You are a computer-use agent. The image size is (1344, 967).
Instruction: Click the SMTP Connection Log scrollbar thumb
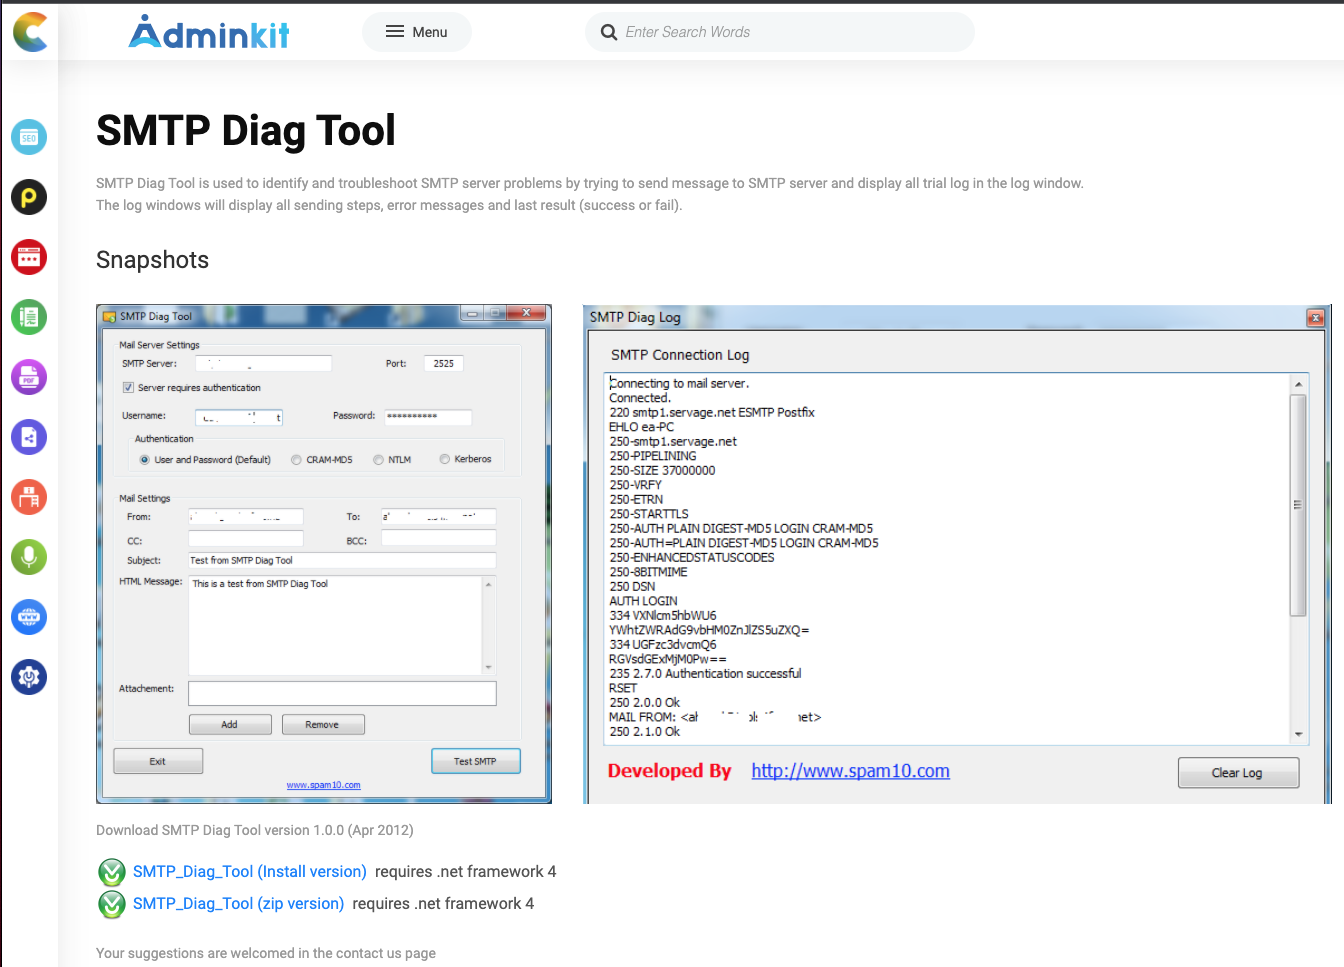[x=1298, y=505]
